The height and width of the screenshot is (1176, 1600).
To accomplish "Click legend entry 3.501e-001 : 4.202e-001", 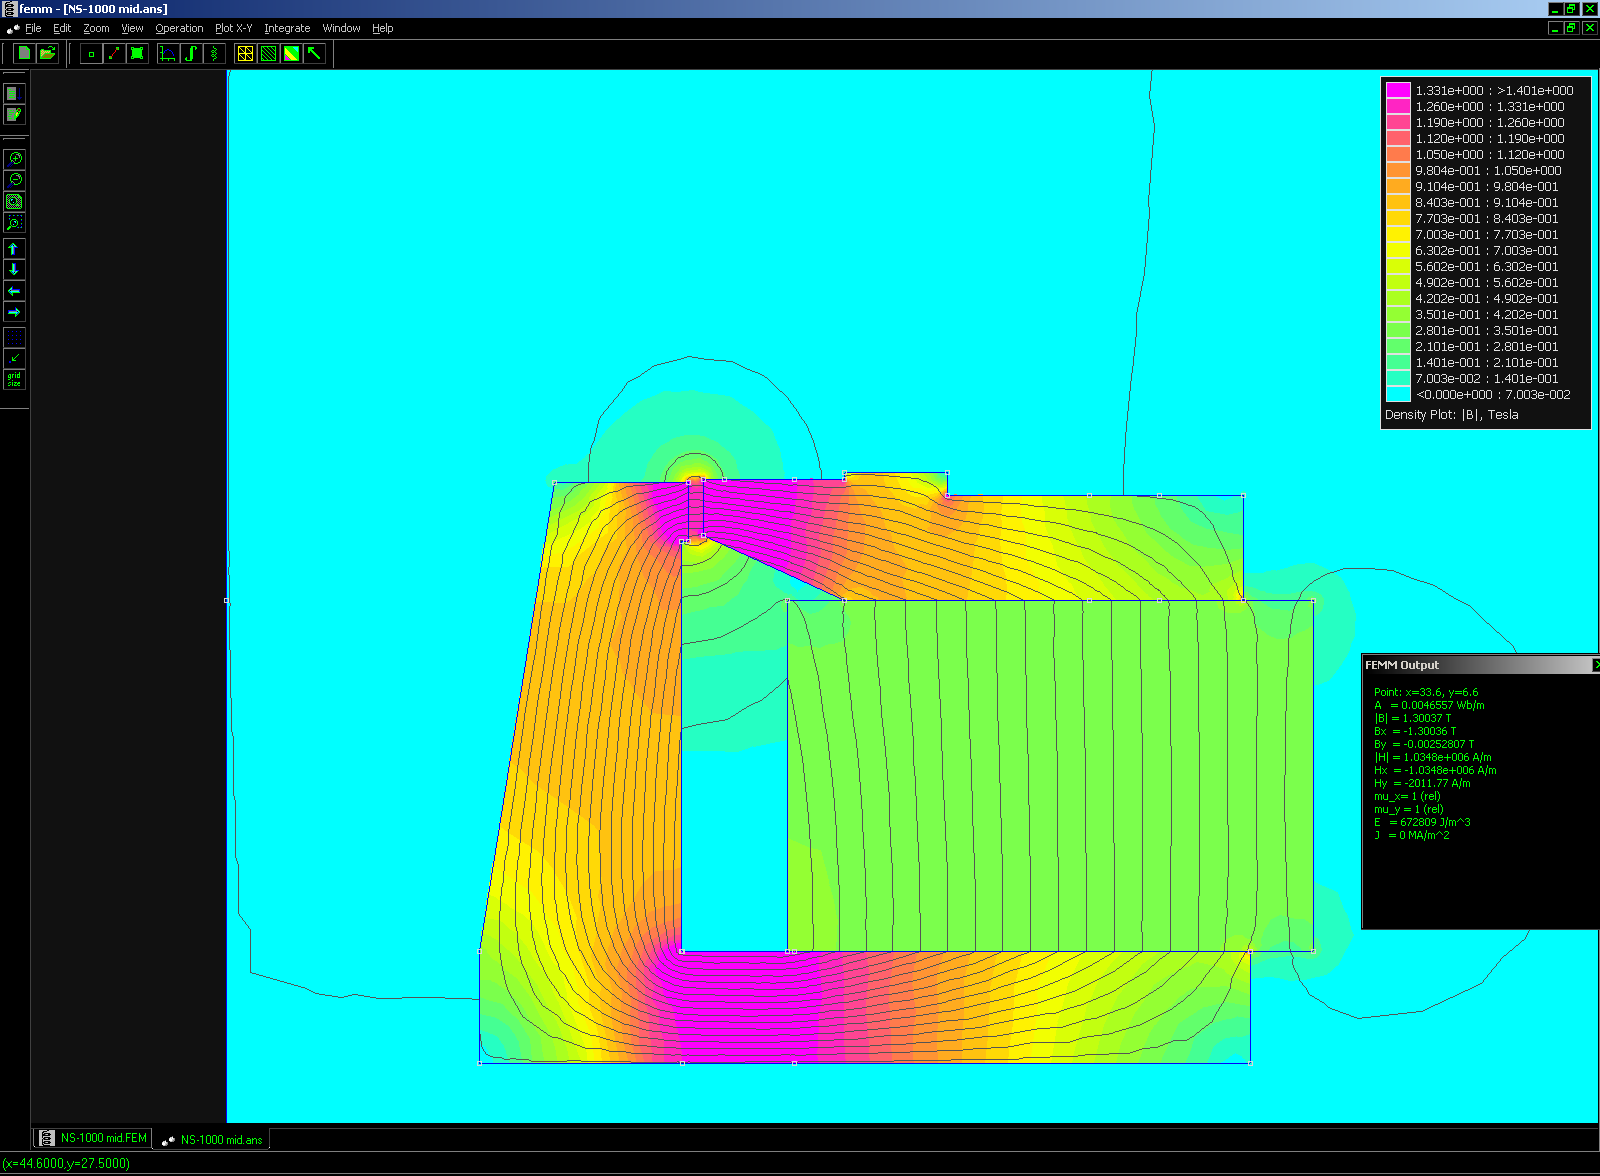I will point(1486,314).
